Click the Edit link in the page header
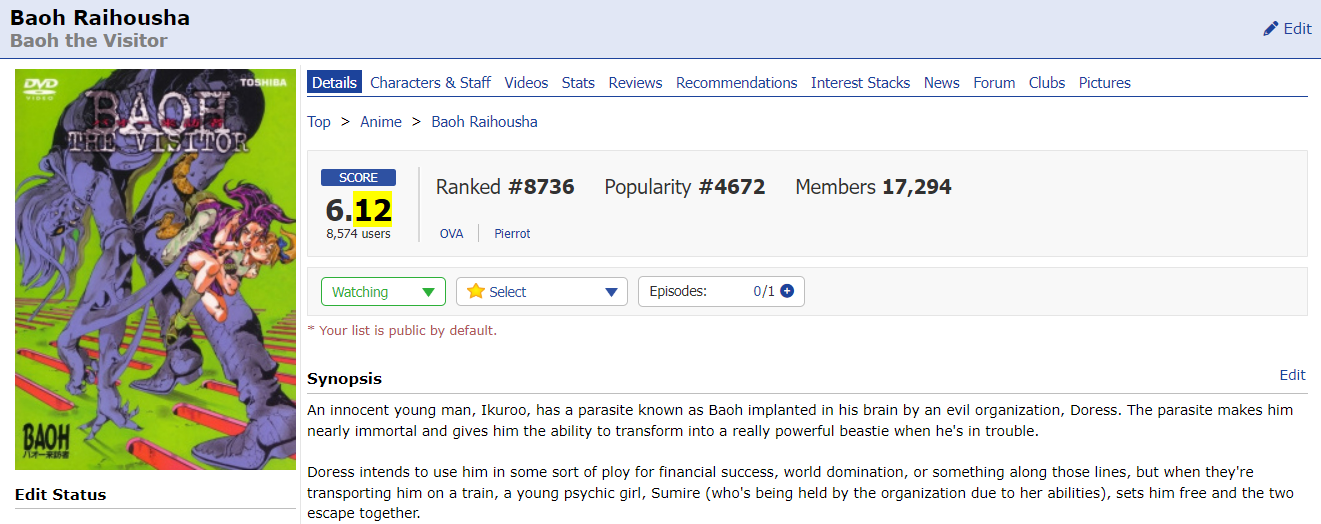The width and height of the screenshot is (1321, 524). click(1297, 28)
